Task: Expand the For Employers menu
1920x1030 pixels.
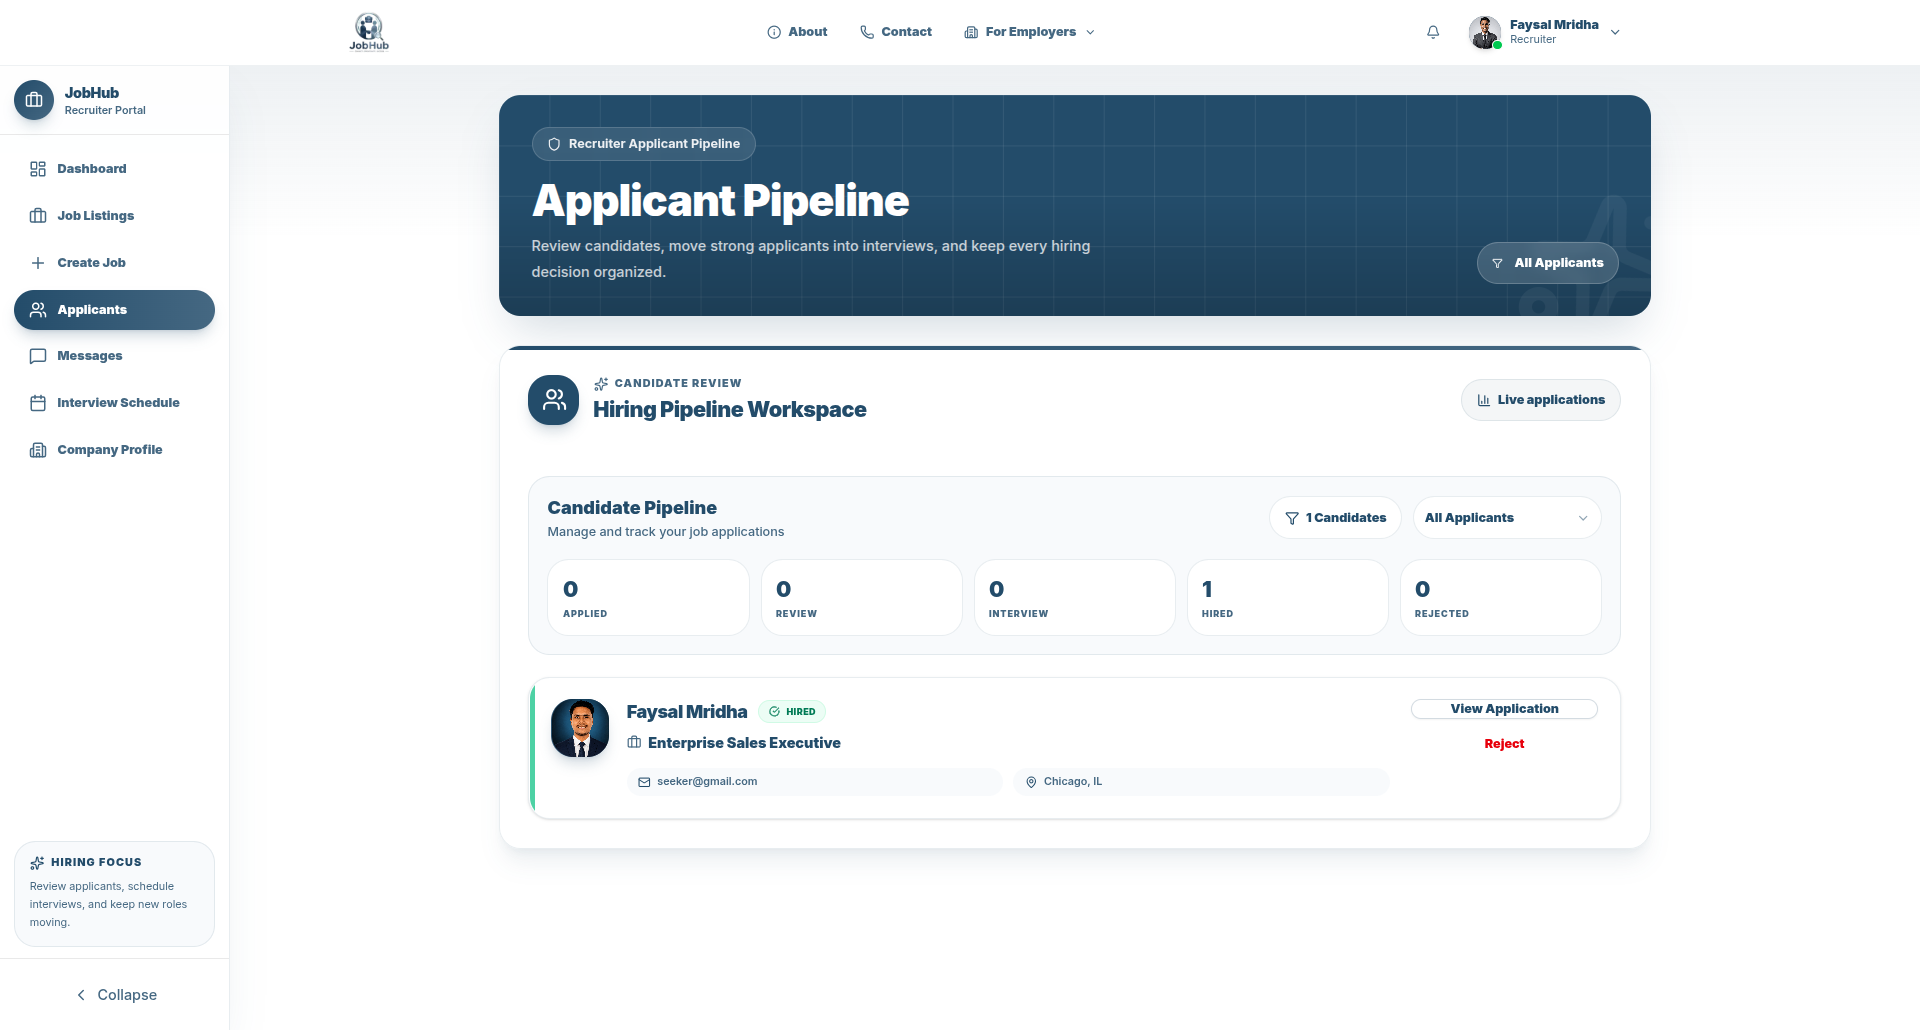Action: pyautogui.click(x=1030, y=32)
